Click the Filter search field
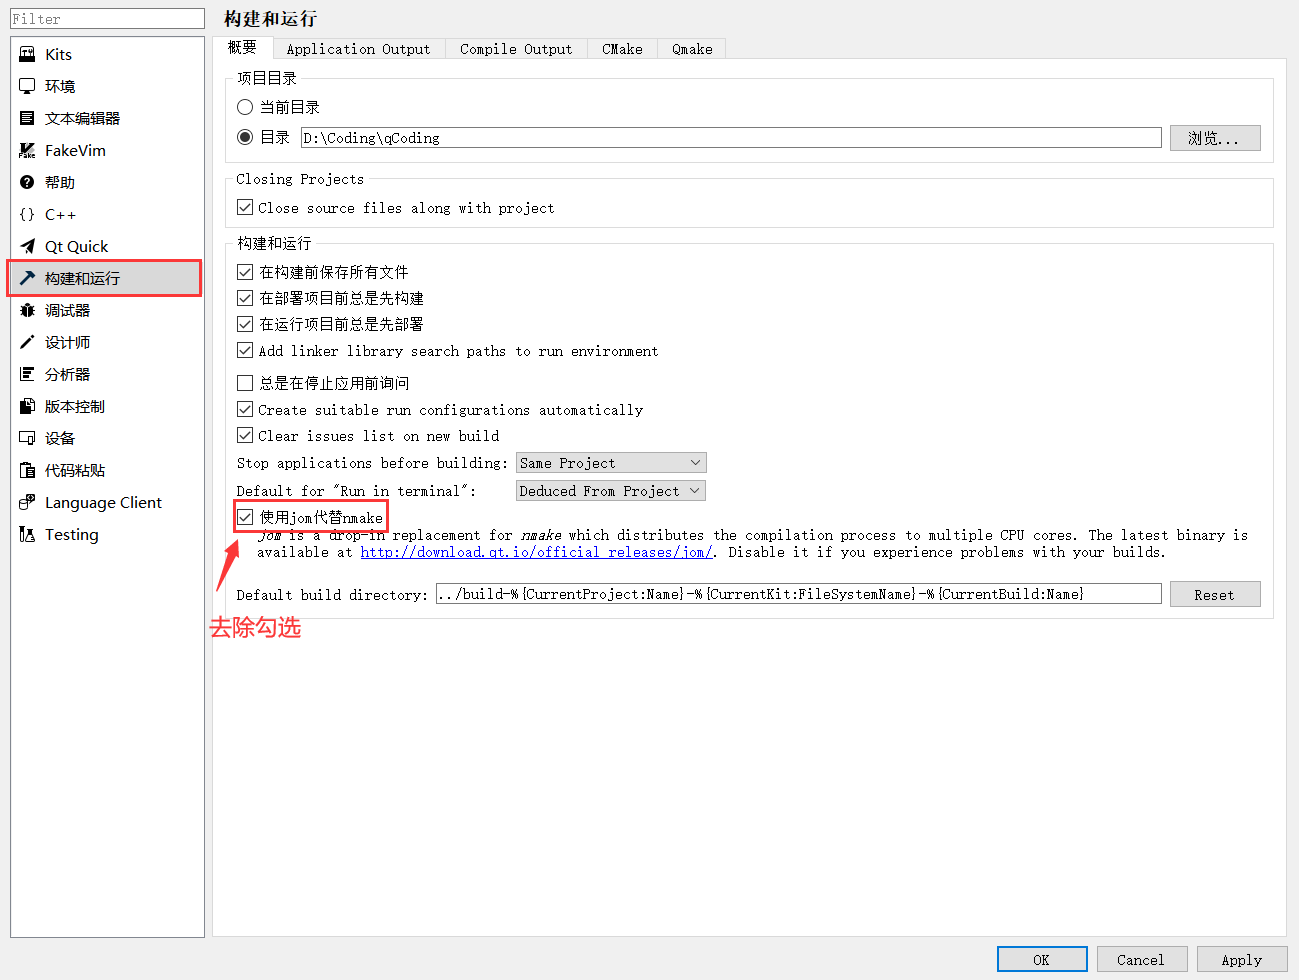1299x980 pixels. tap(107, 18)
